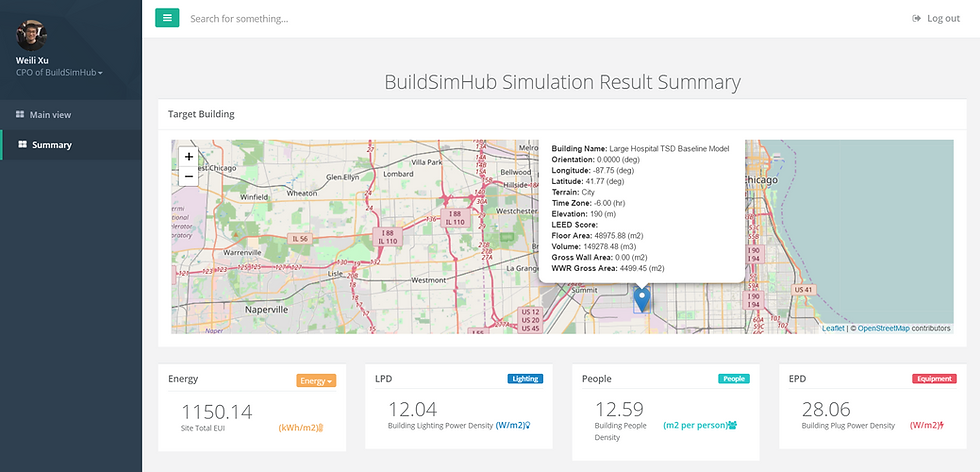Click the 'US 12 US 20 US 45' route shield
Viewport: 980px width, 472px height.
click(x=530, y=320)
